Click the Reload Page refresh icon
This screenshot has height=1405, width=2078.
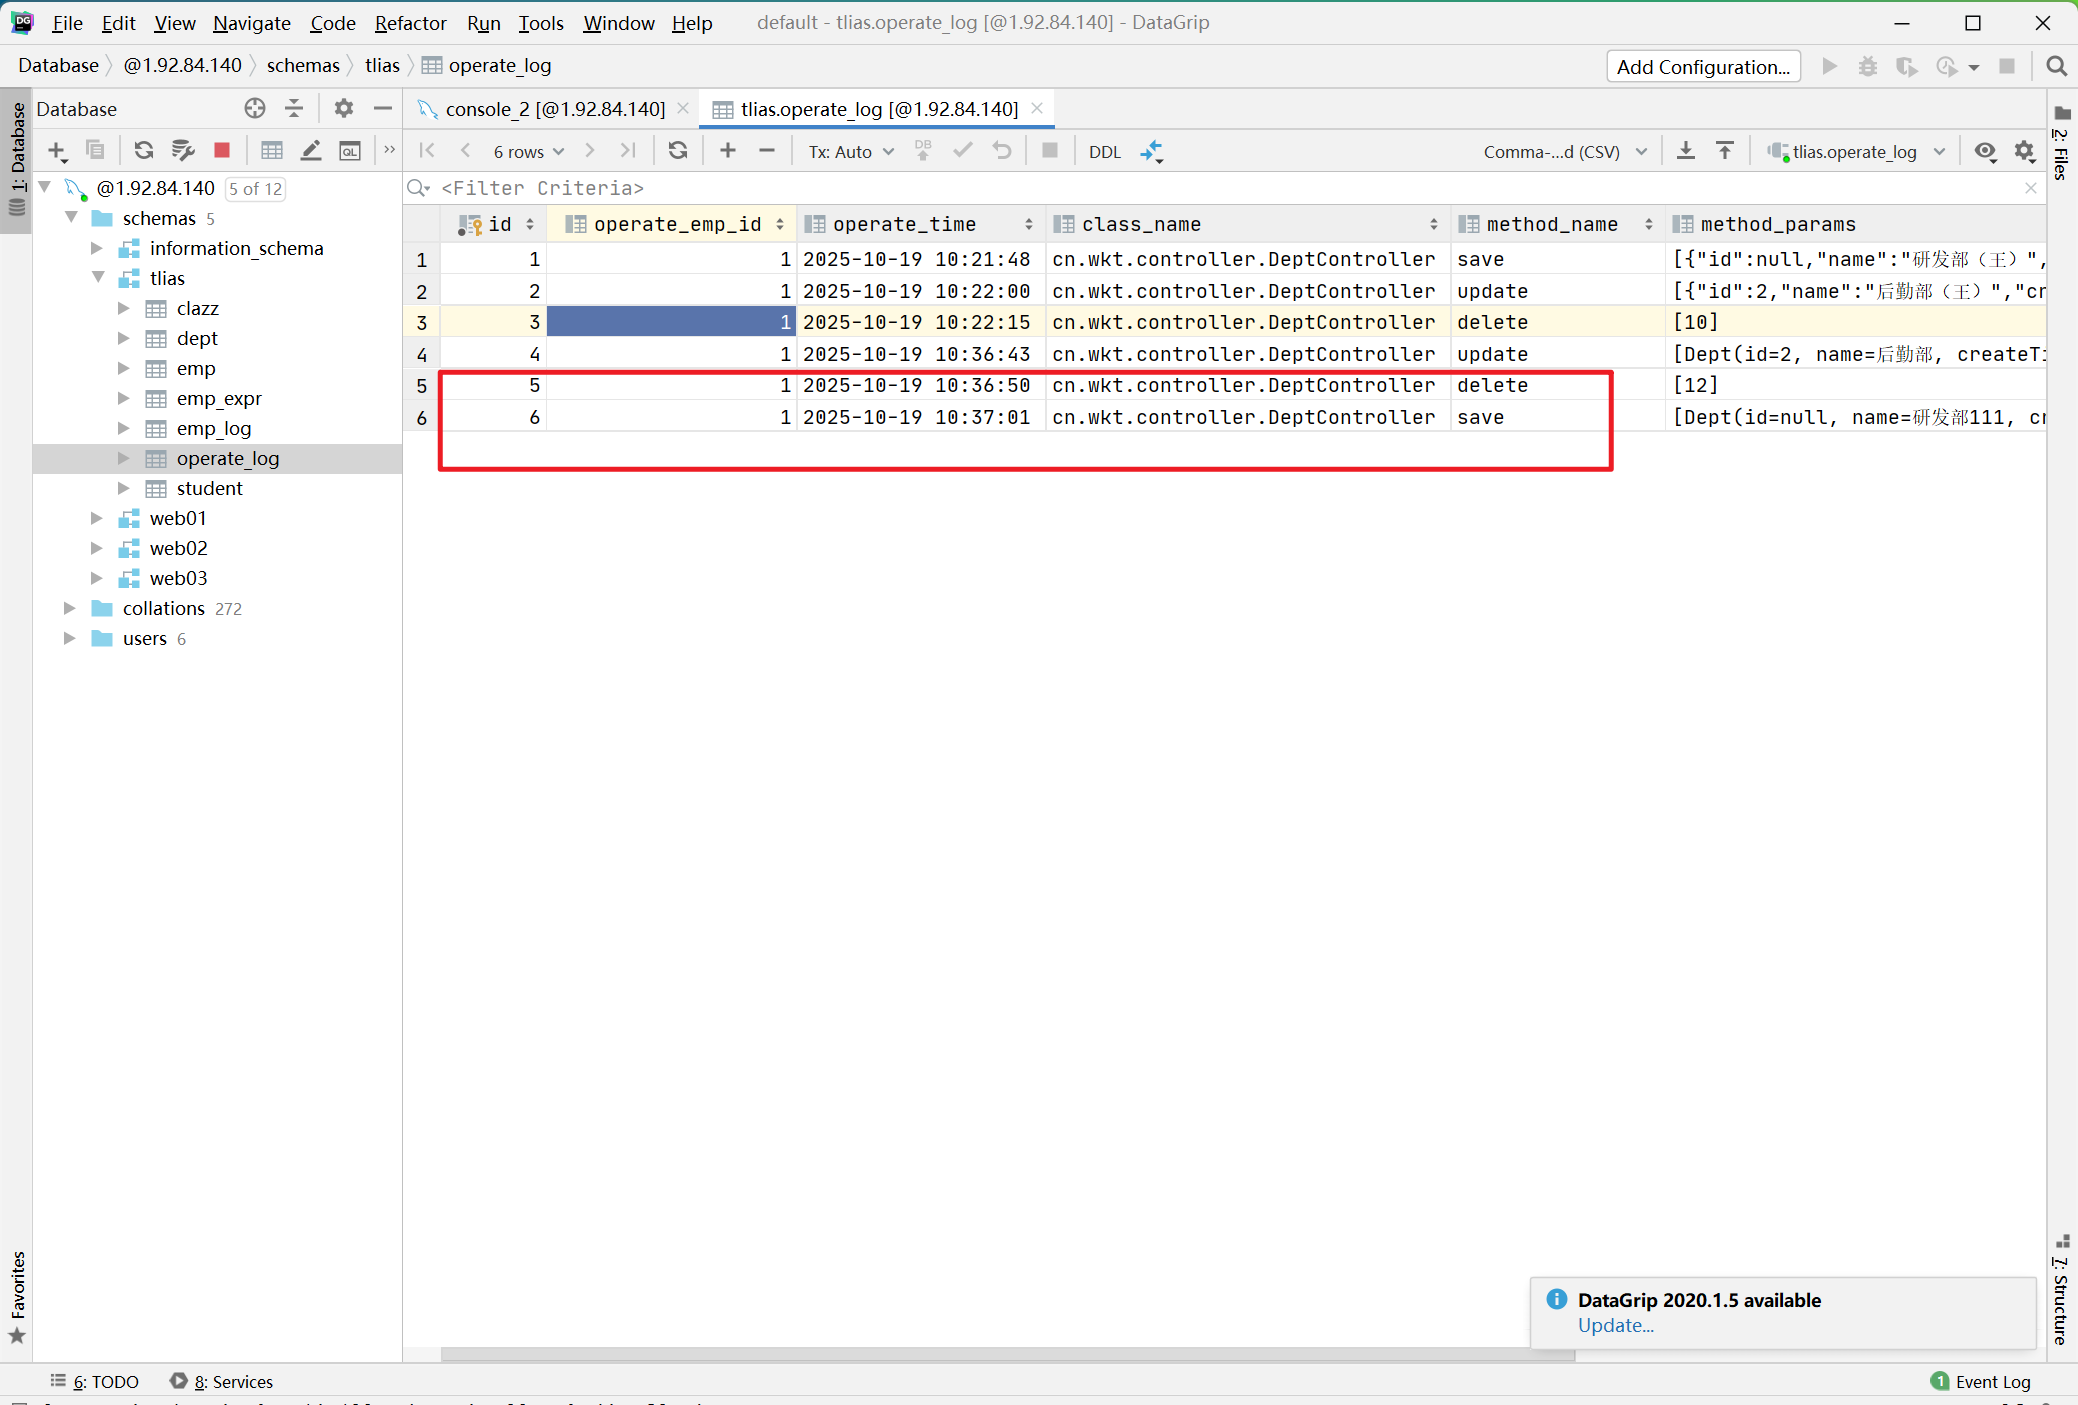coord(678,151)
